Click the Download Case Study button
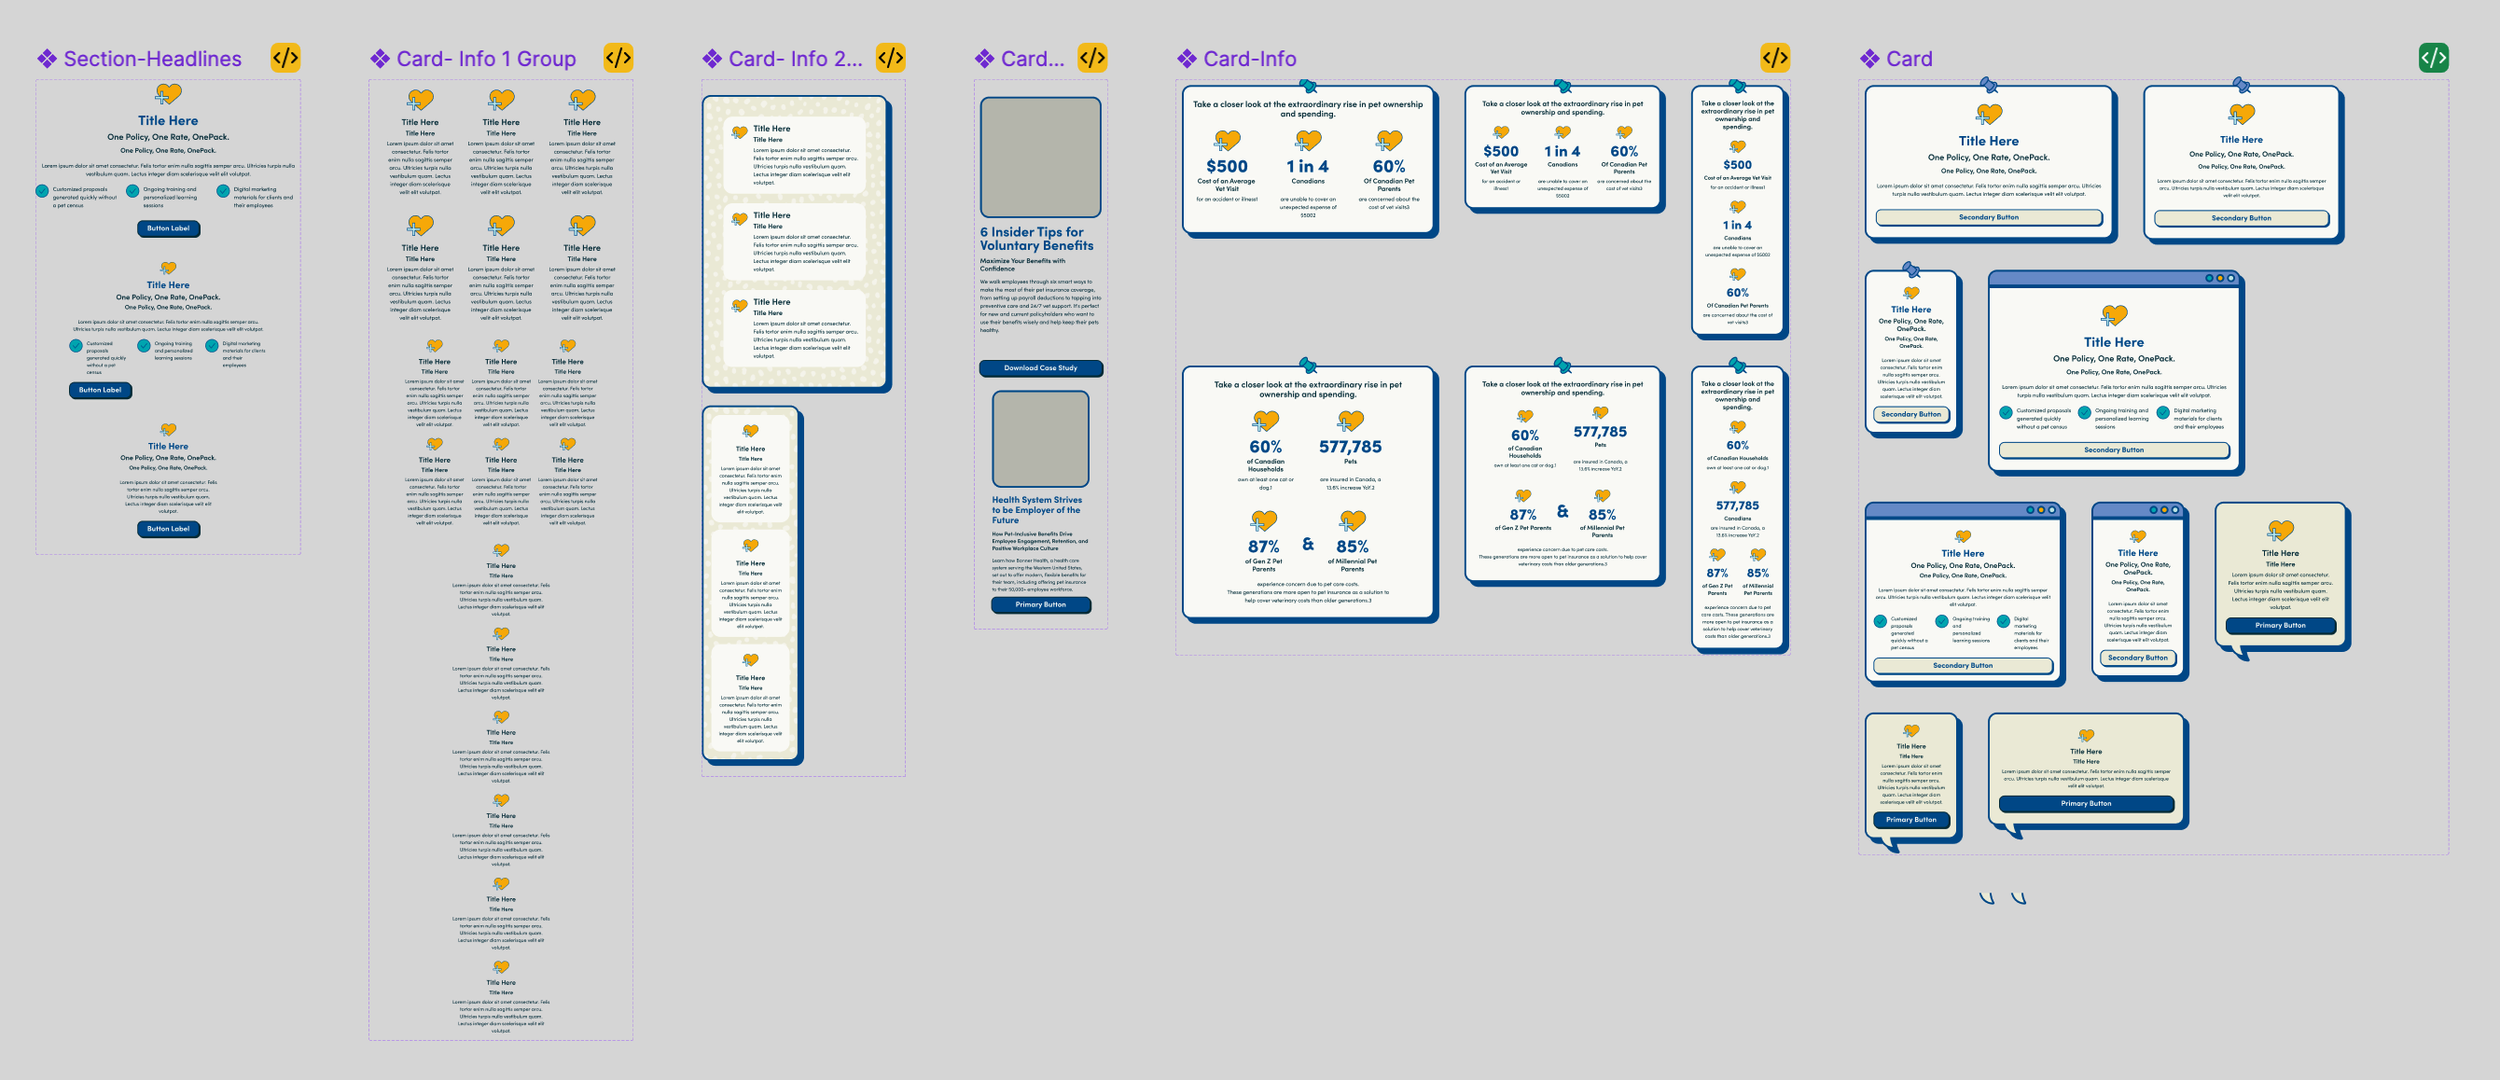Image resolution: width=2500 pixels, height=1080 pixels. pyautogui.click(x=1040, y=368)
